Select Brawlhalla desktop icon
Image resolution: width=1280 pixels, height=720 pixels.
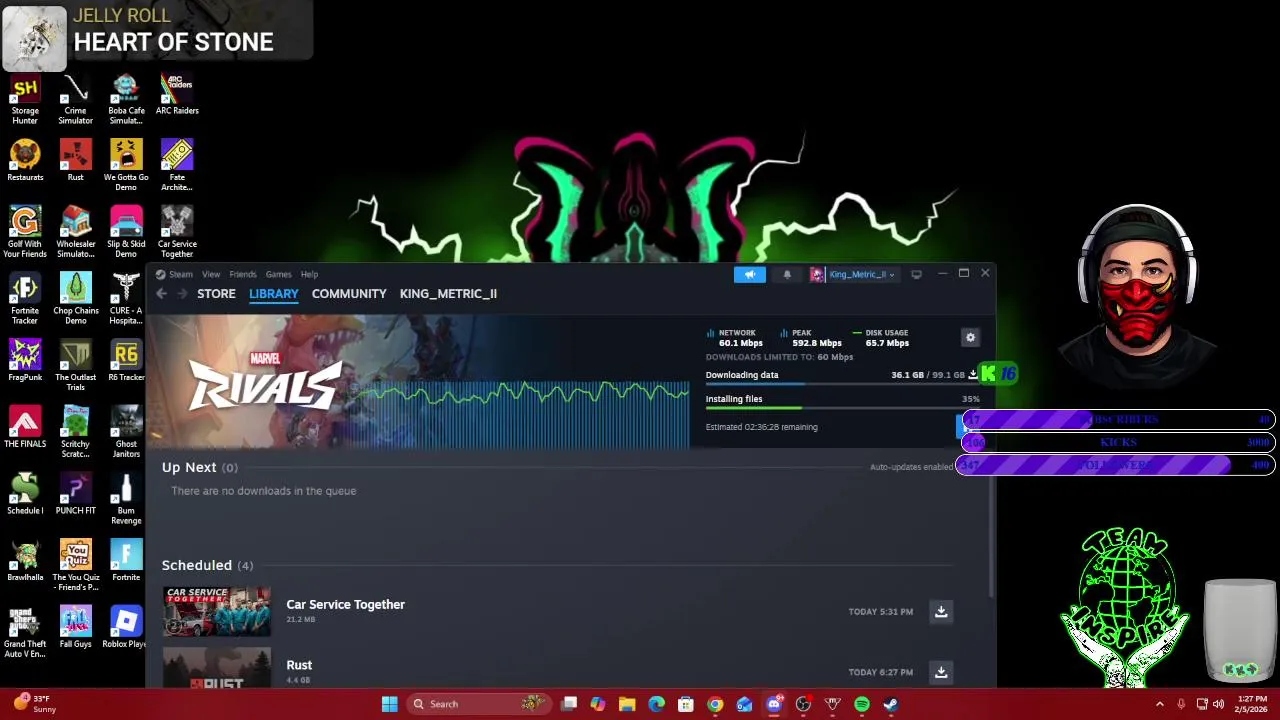pyautogui.click(x=25, y=561)
